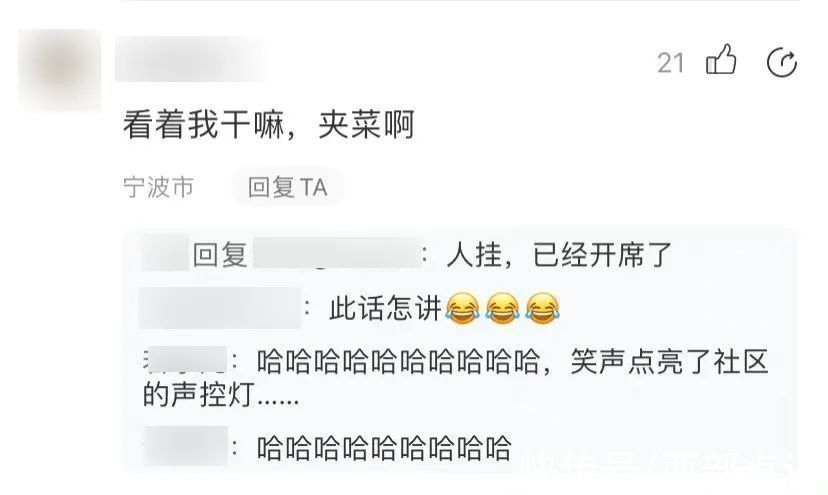Image resolution: width=828 pixels, height=495 pixels.
Task: Click the reply text 此话怎讲
Action: point(385,309)
